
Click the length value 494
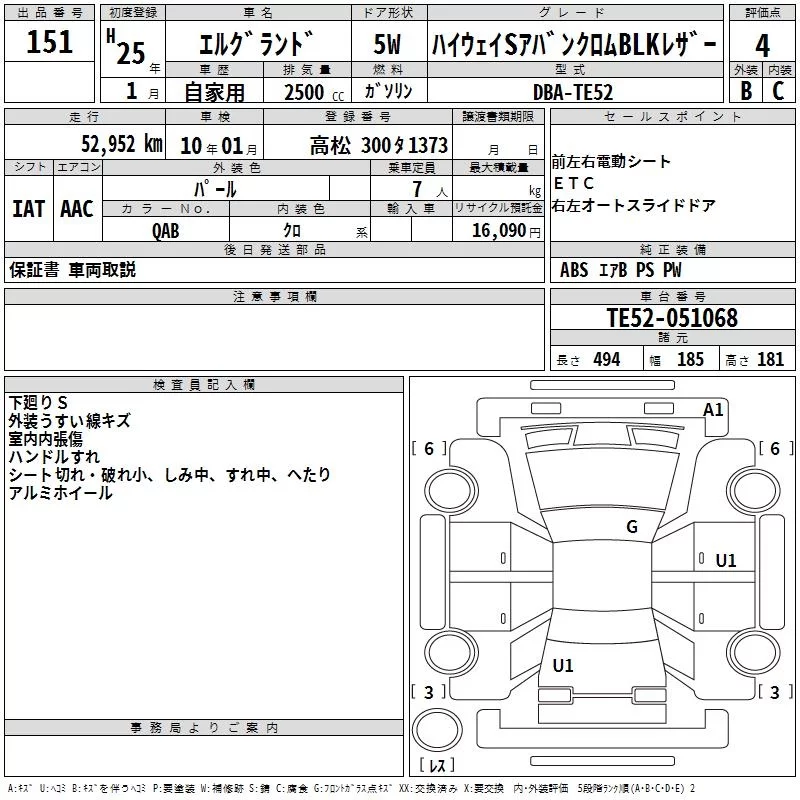(x=607, y=360)
